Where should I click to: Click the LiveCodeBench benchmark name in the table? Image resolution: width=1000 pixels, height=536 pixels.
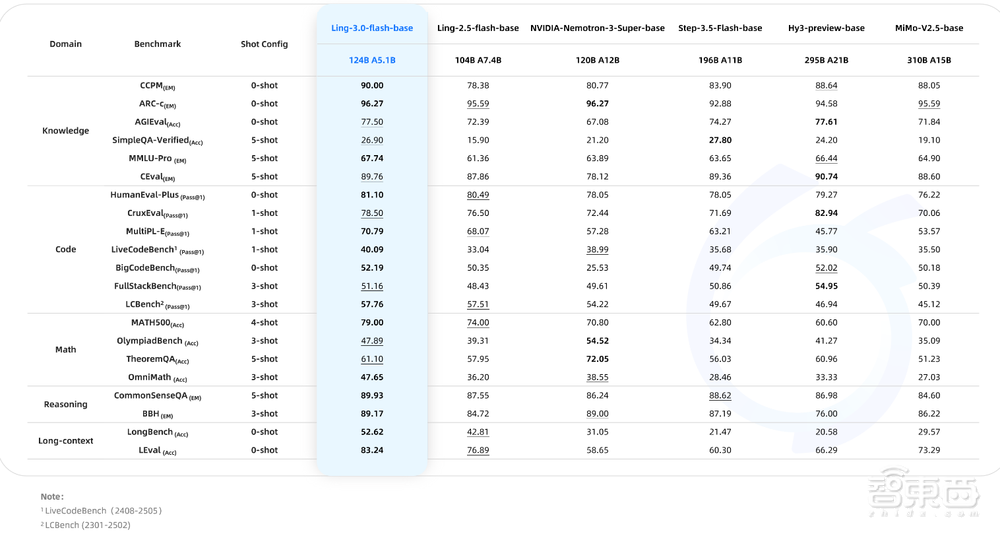pyautogui.click(x=158, y=250)
